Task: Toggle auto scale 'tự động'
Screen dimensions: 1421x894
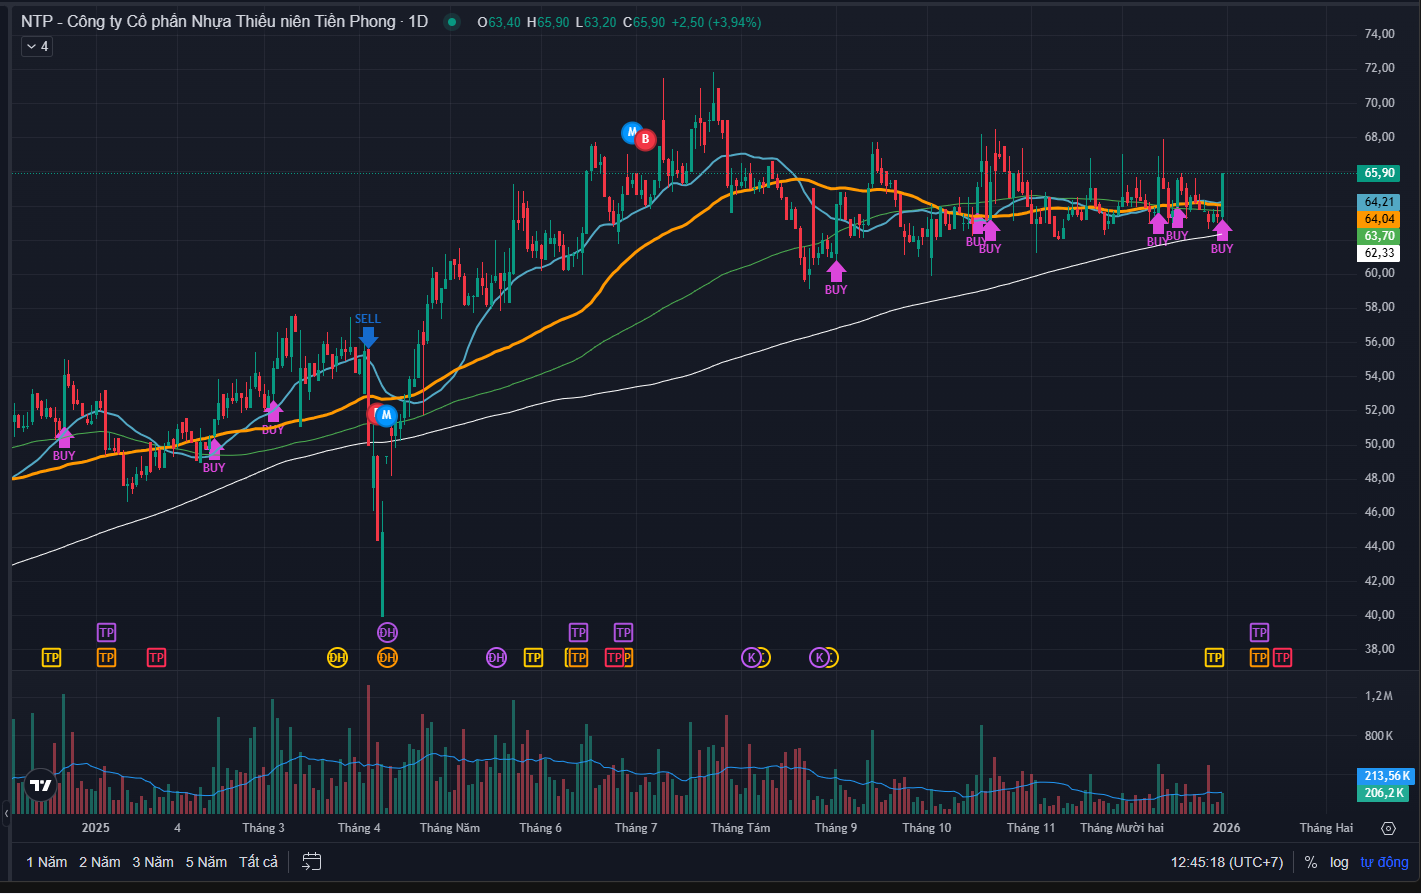Action: (1384, 862)
